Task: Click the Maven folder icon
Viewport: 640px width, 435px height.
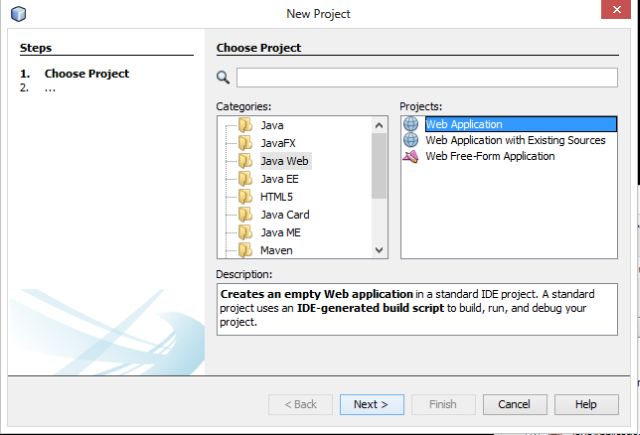Action: (245, 250)
